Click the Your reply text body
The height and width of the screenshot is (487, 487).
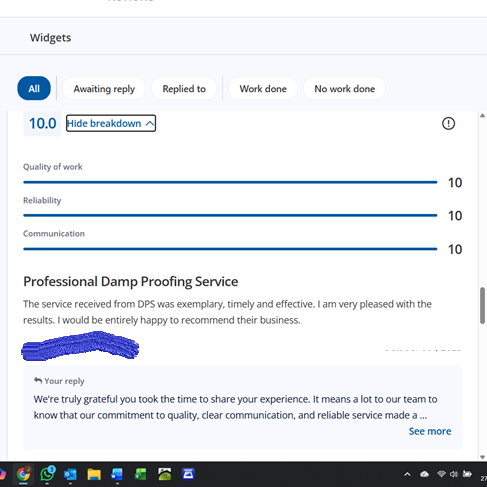point(235,407)
